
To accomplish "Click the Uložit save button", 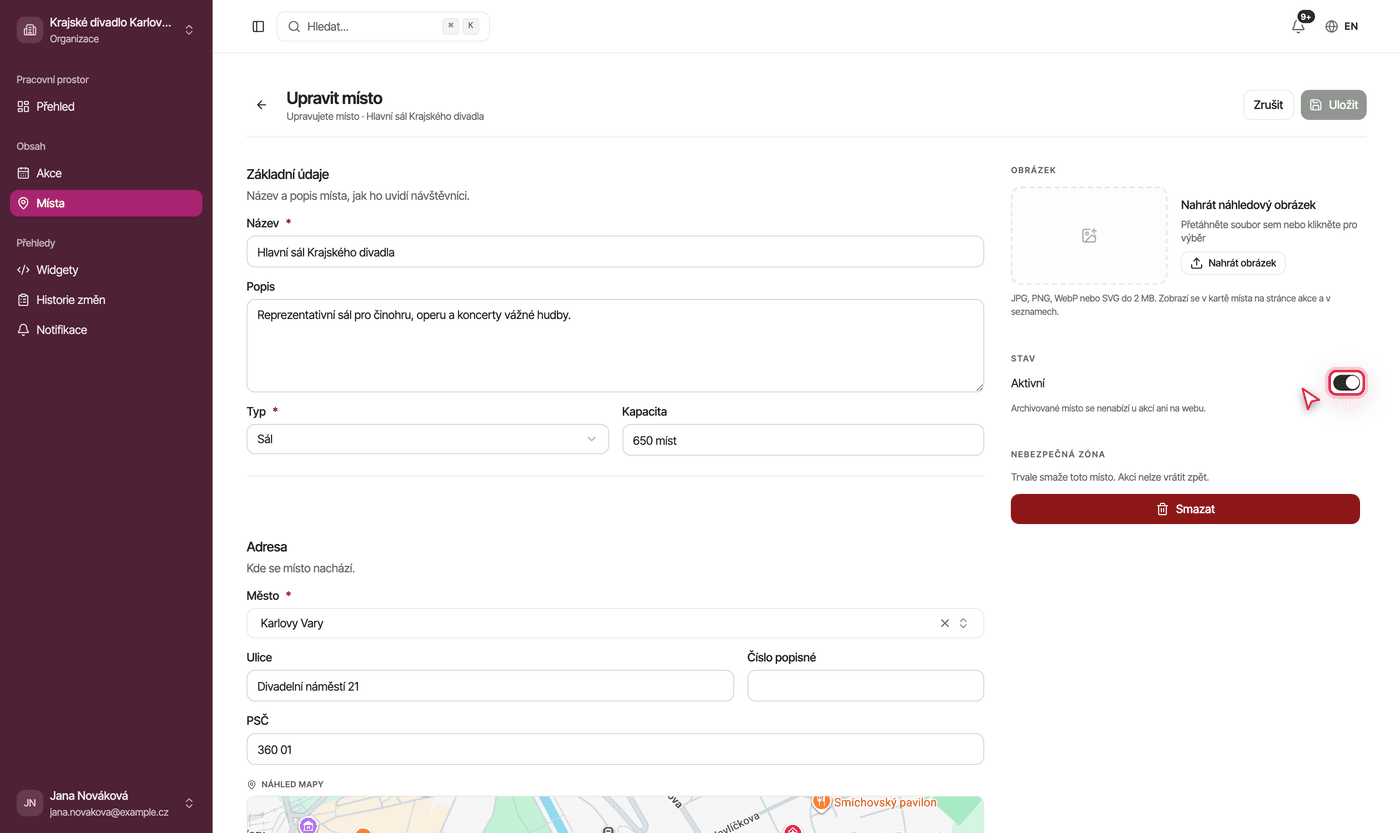I will click(x=1333, y=105).
